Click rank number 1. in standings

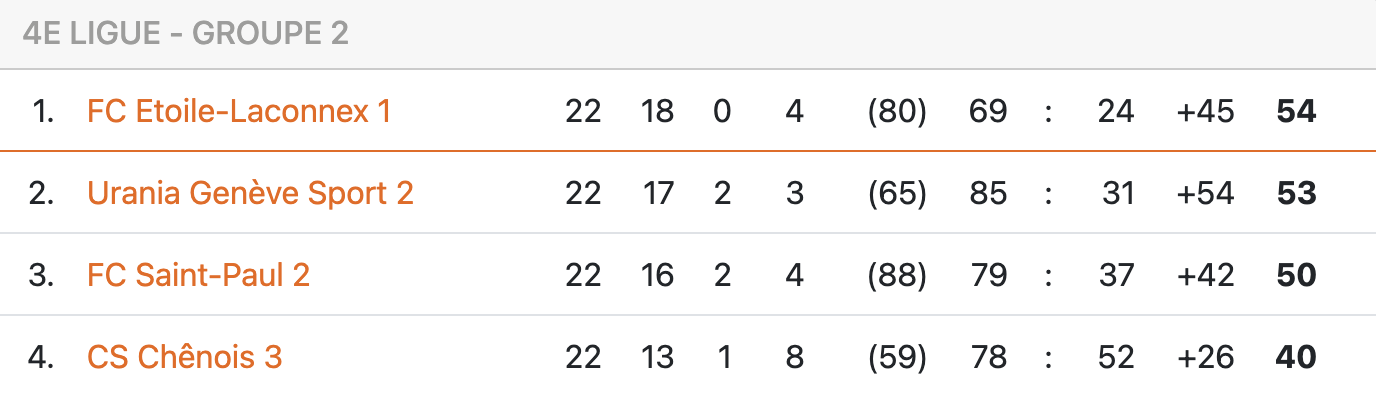[x=43, y=111]
